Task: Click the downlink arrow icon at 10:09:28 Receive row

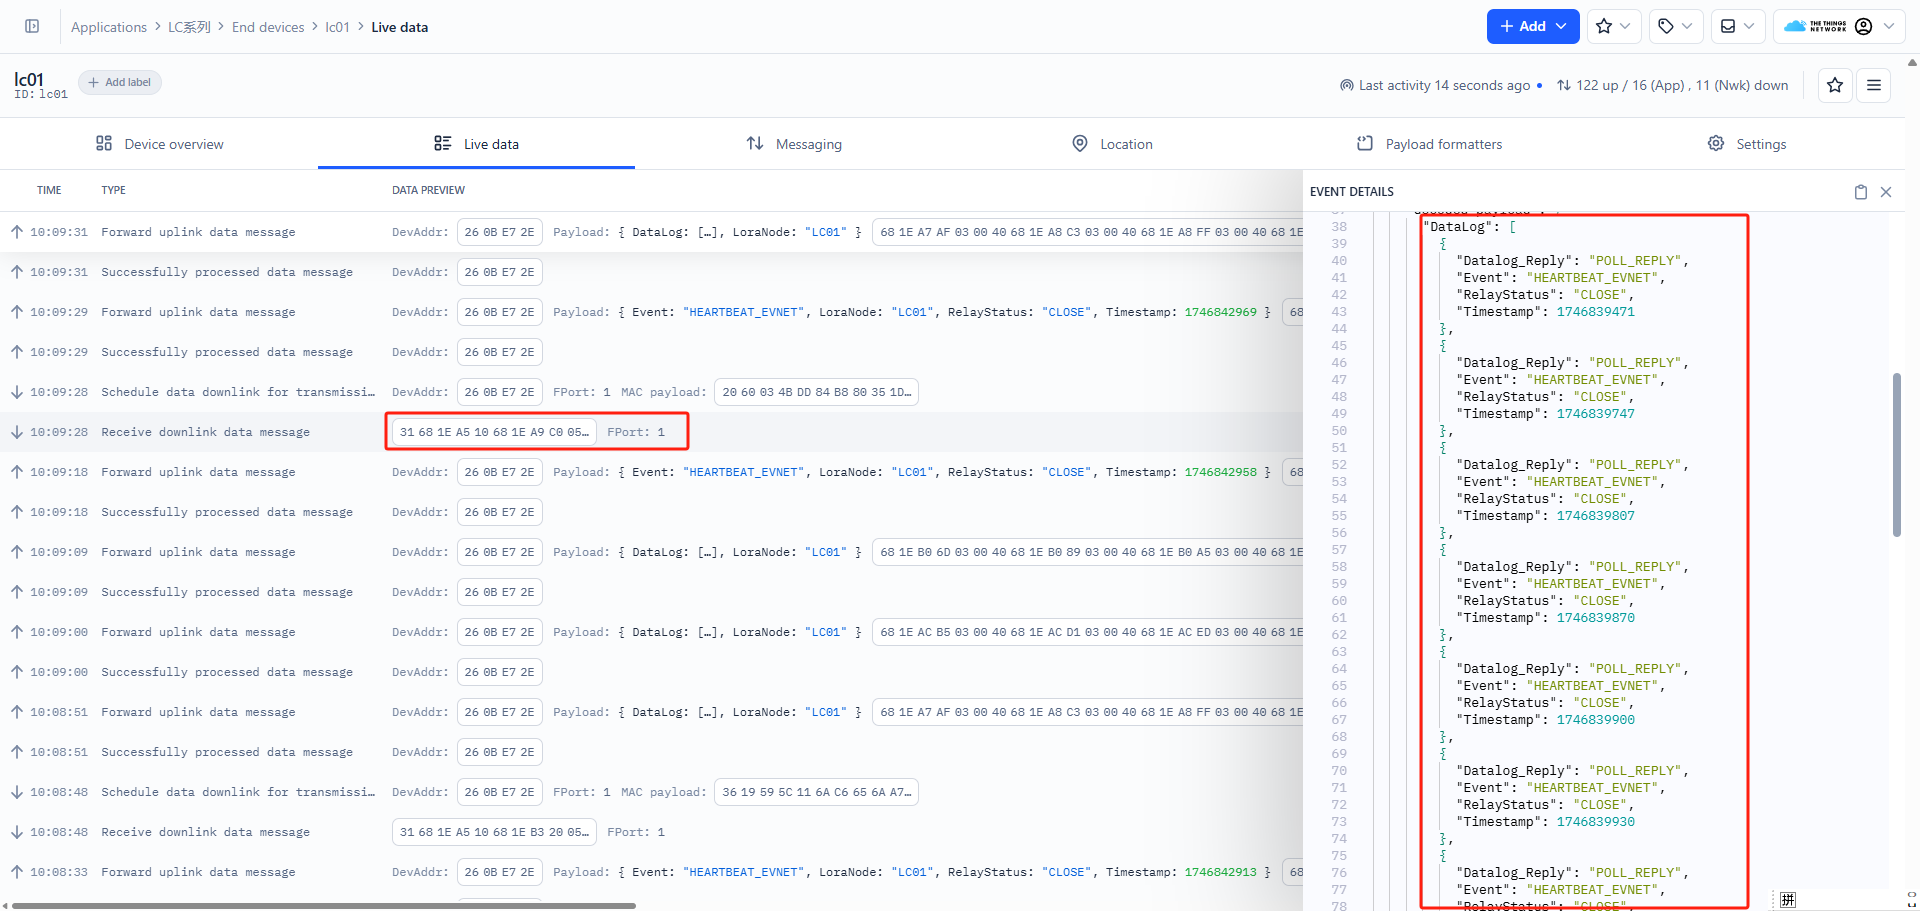Action: (17, 432)
